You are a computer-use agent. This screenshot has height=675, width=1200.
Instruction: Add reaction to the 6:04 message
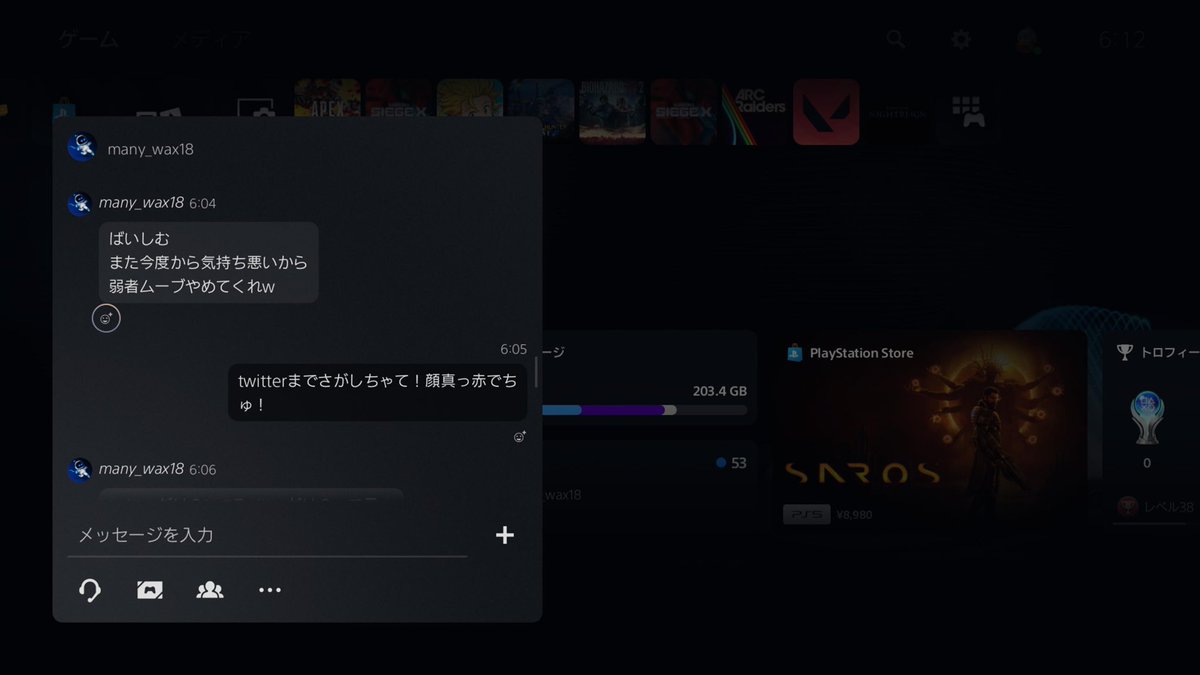click(106, 319)
